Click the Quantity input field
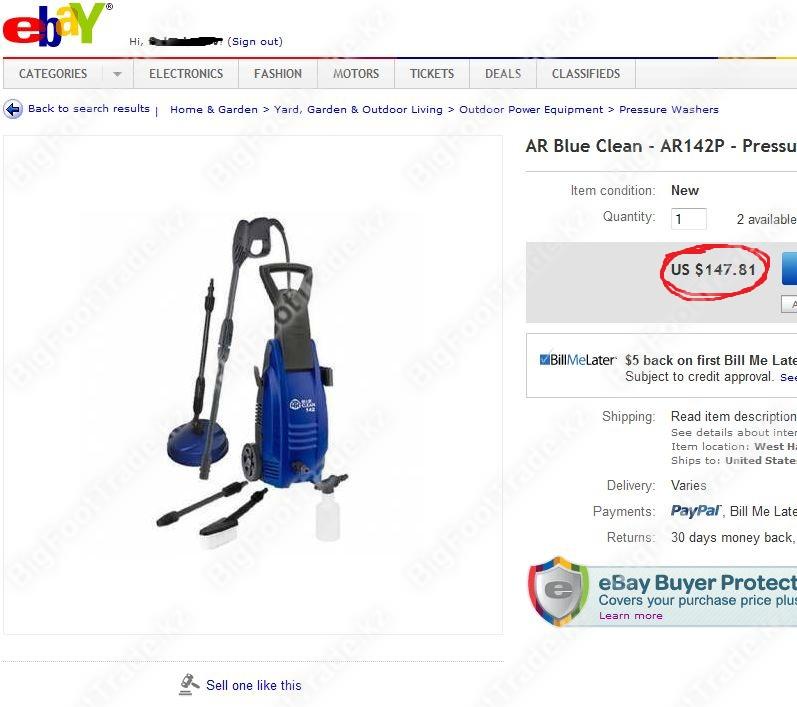 (x=689, y=219)
